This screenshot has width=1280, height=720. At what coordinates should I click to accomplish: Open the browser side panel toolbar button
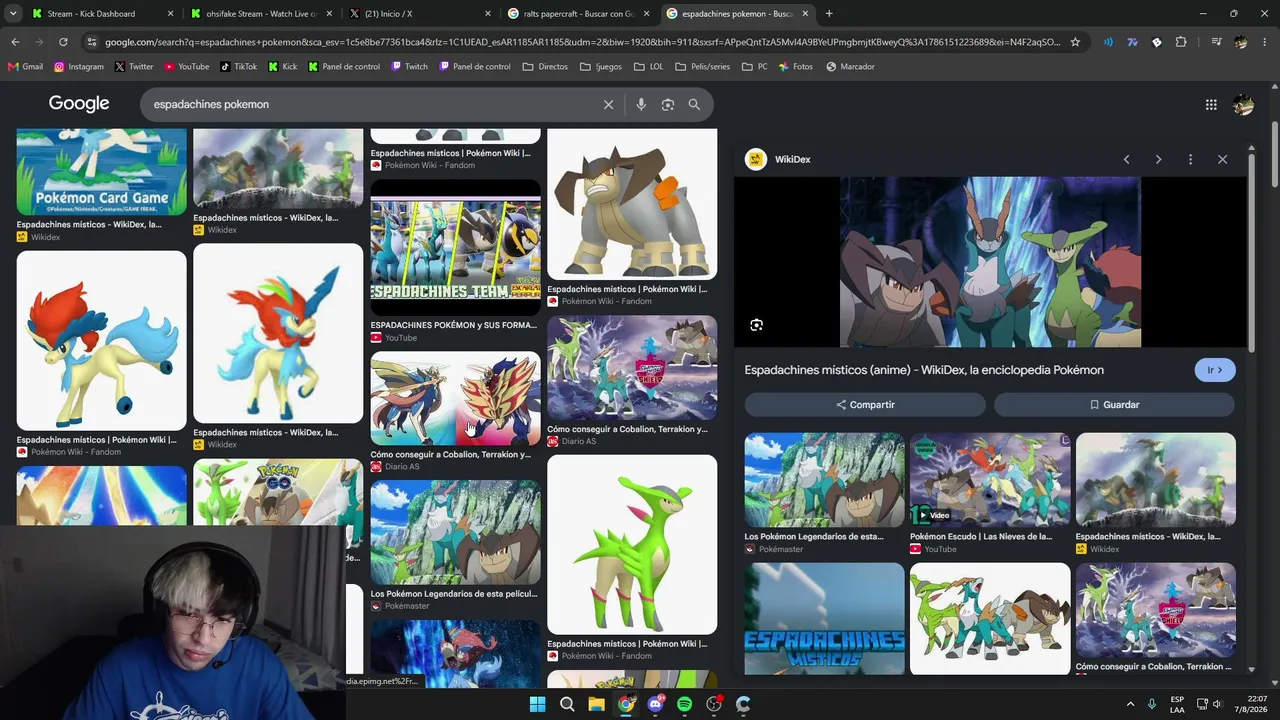[1216, 42]
